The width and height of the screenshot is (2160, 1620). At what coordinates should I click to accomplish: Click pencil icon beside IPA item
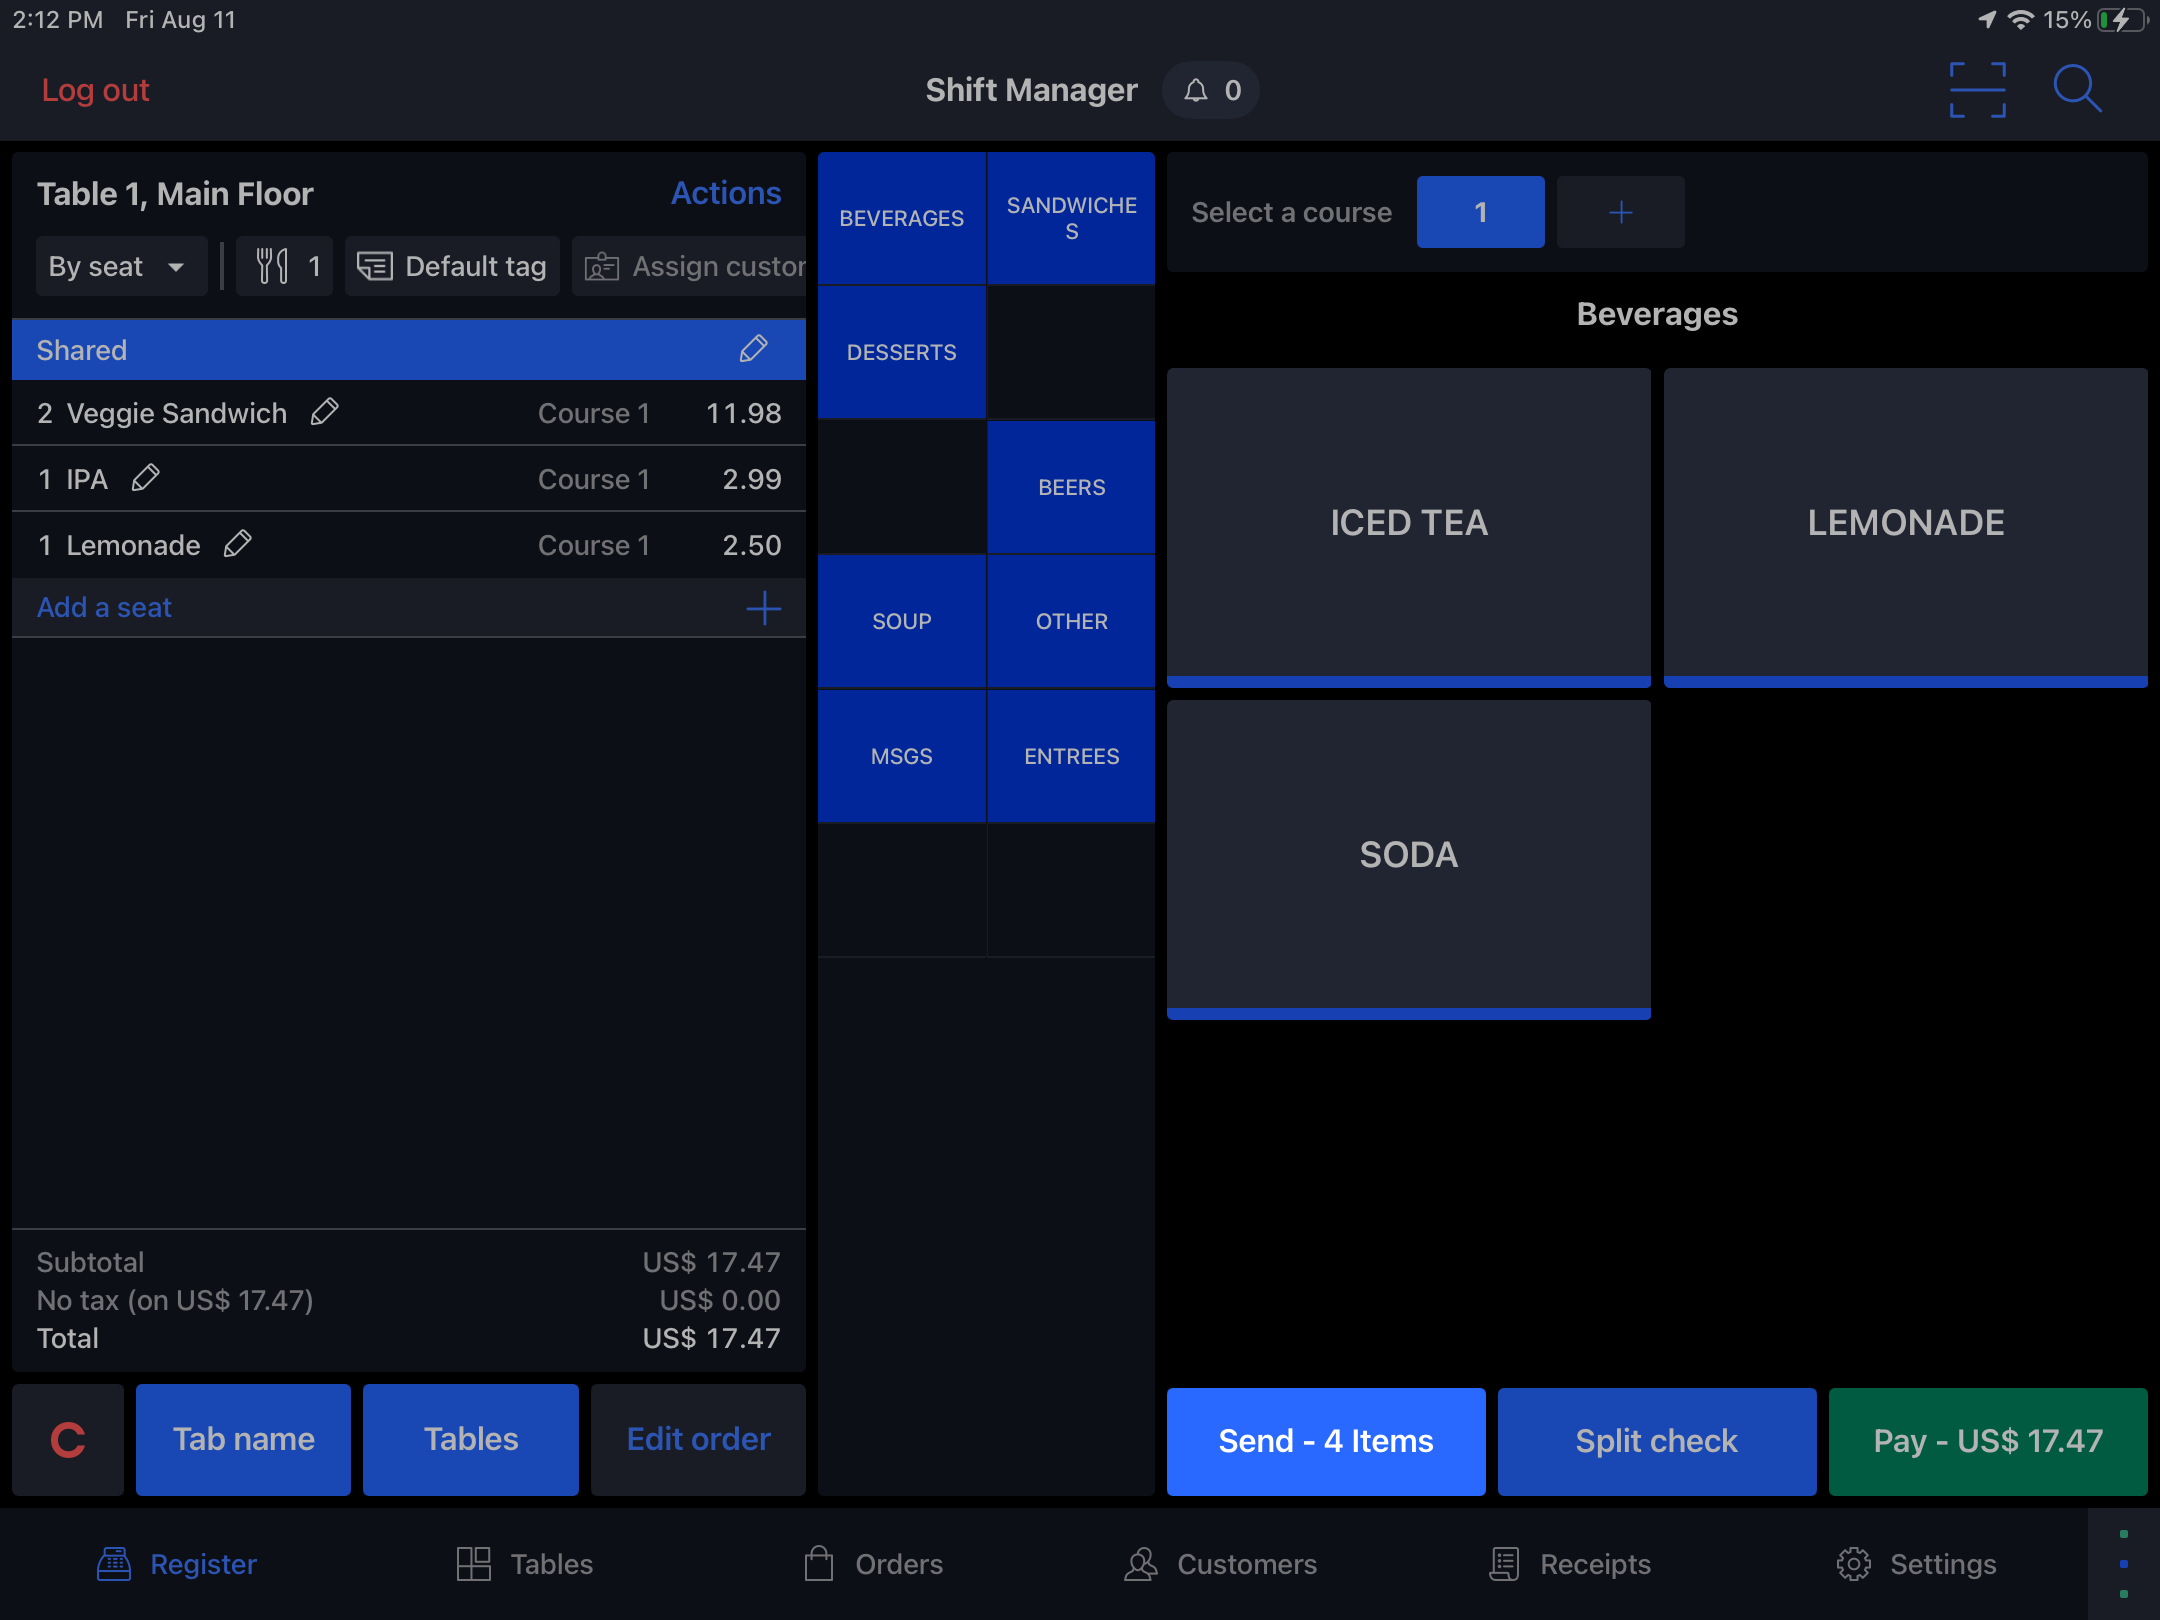(145, 478)
